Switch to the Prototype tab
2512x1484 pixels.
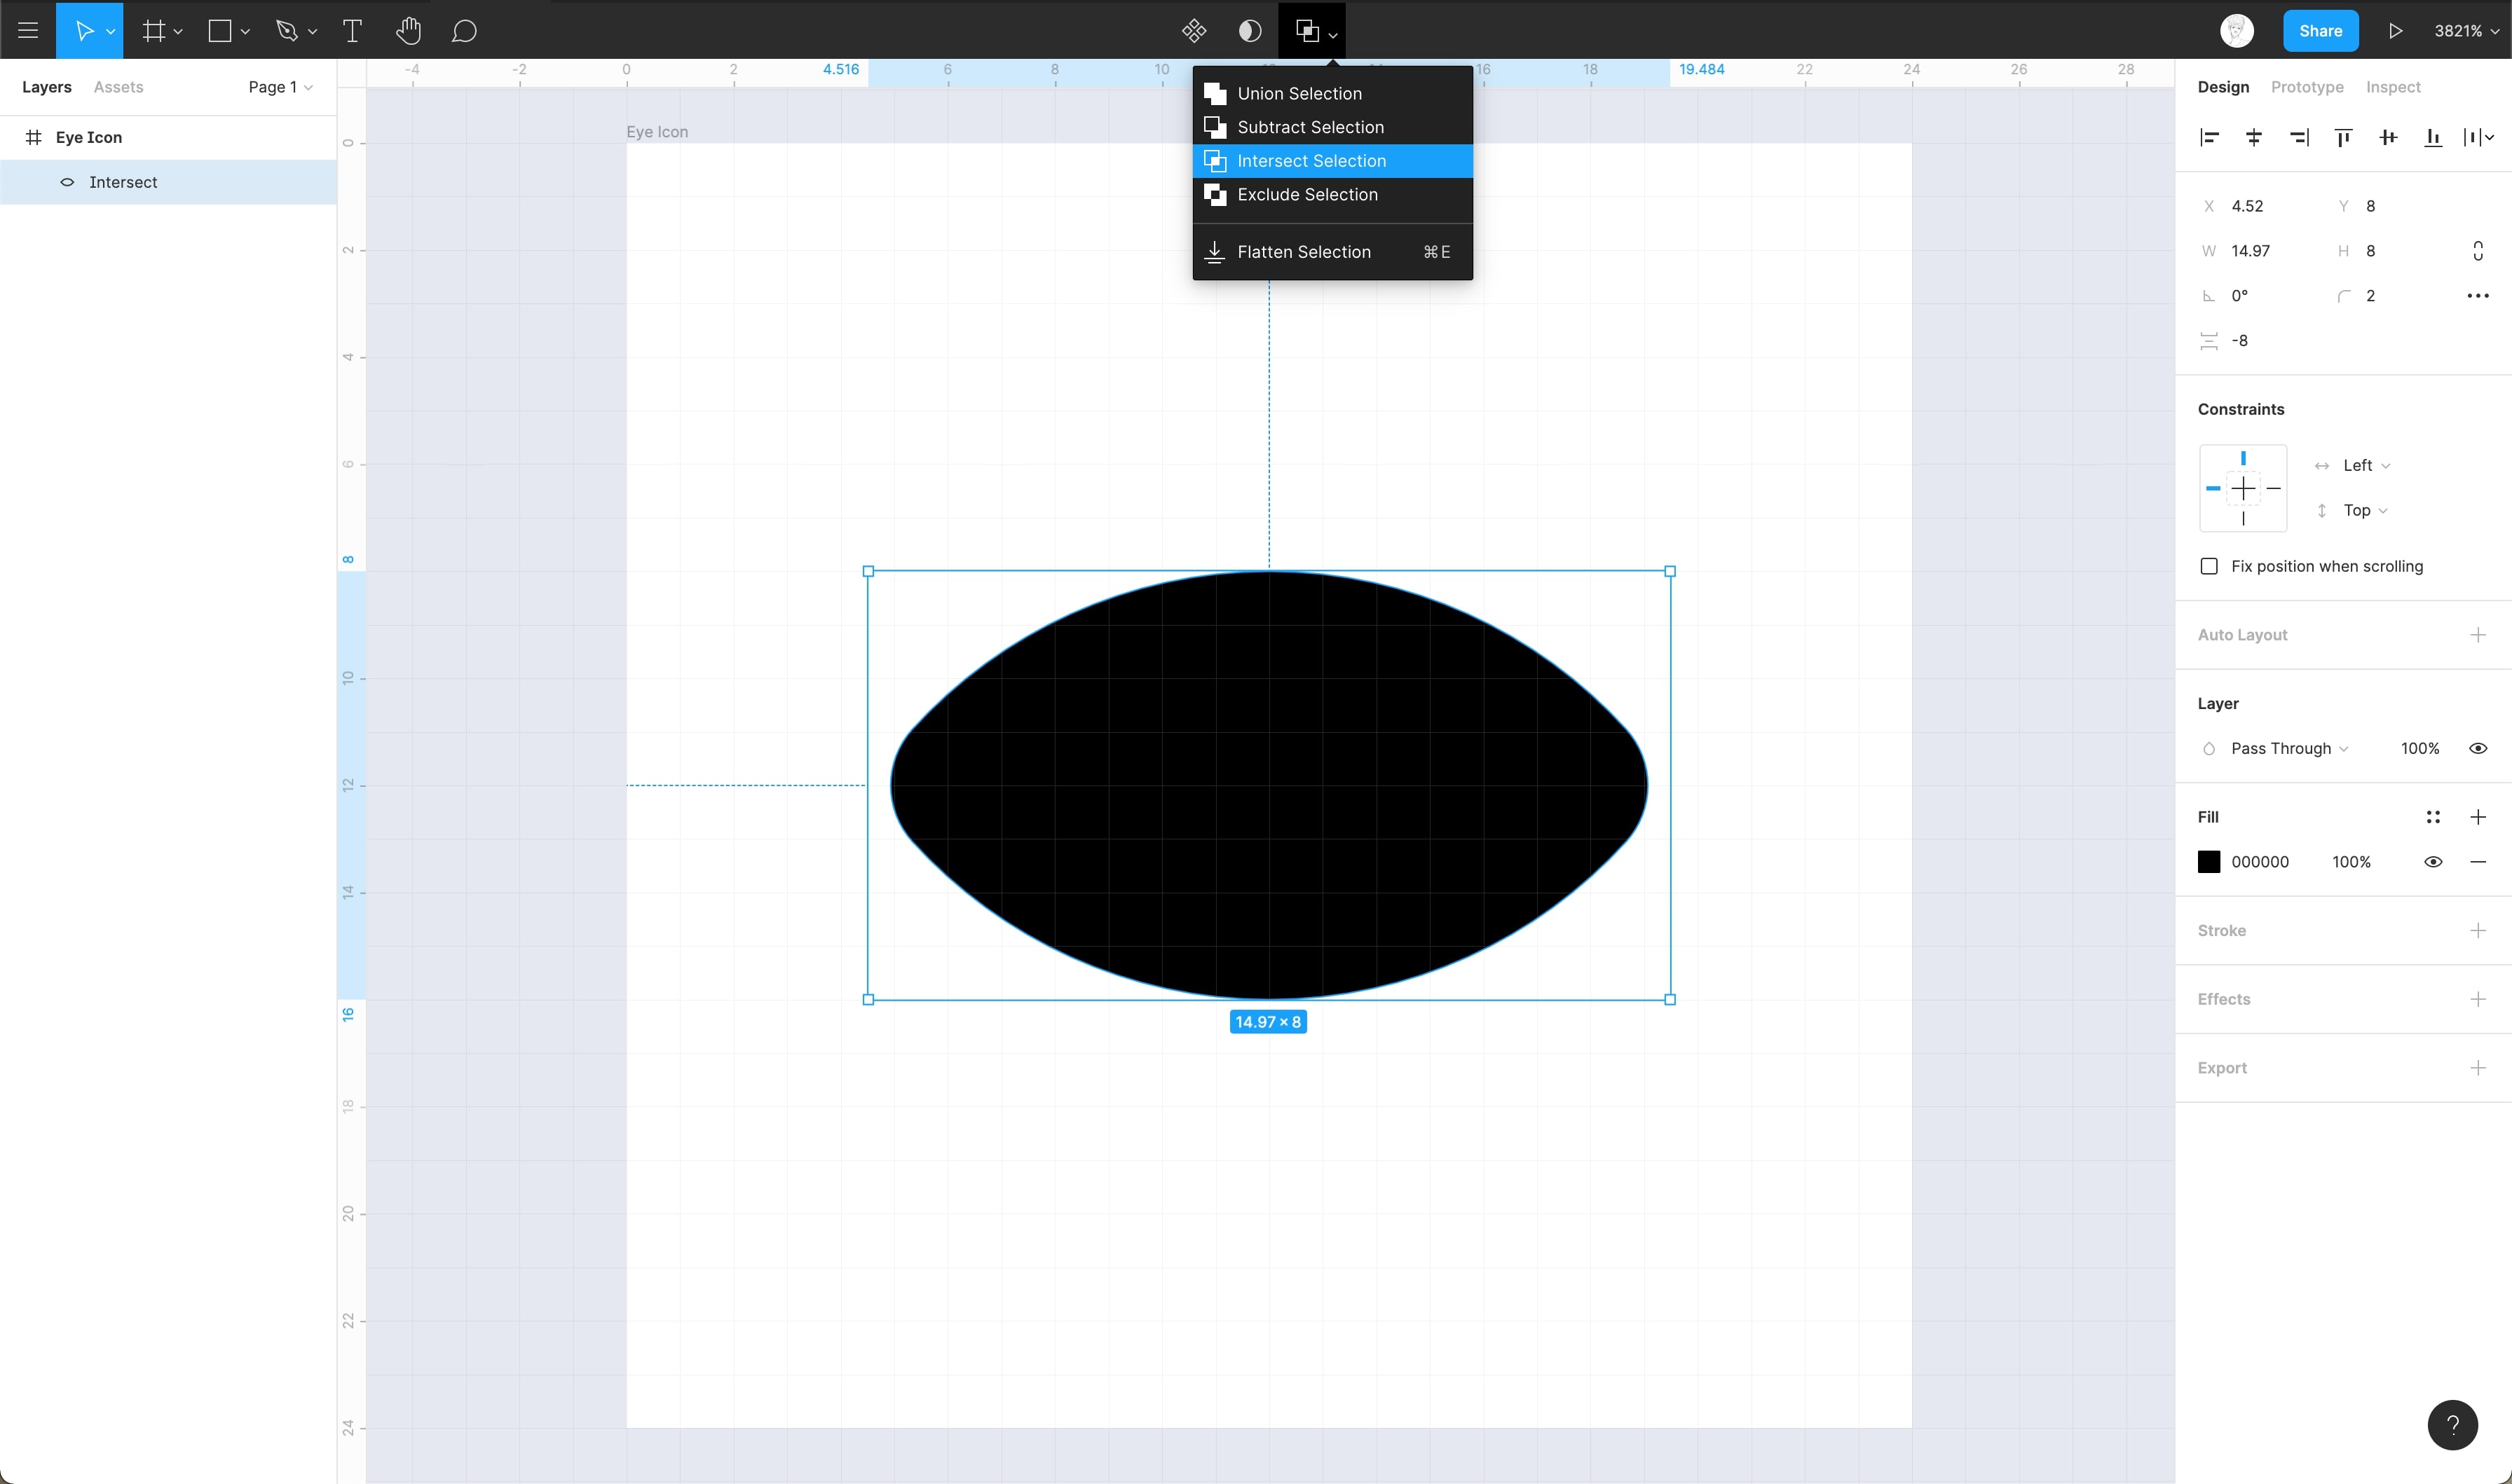pyautogui.click(x=2307, y=87)
